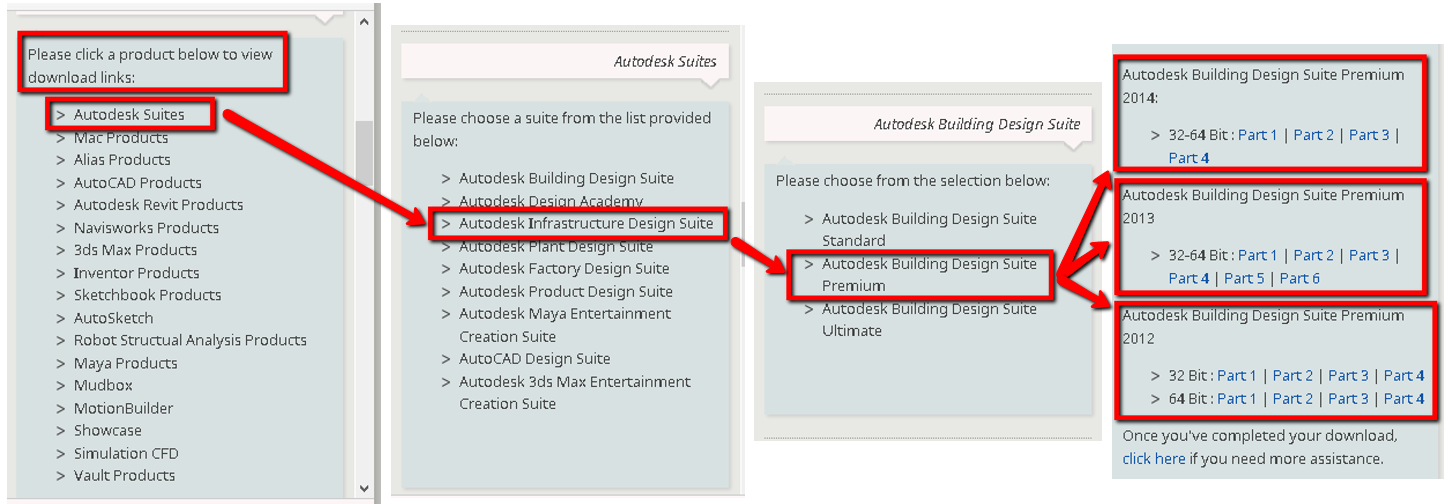This screenshot has height=504, width=1453.
Task: Click scrollbar down arrow in product list
Action: 364,488
